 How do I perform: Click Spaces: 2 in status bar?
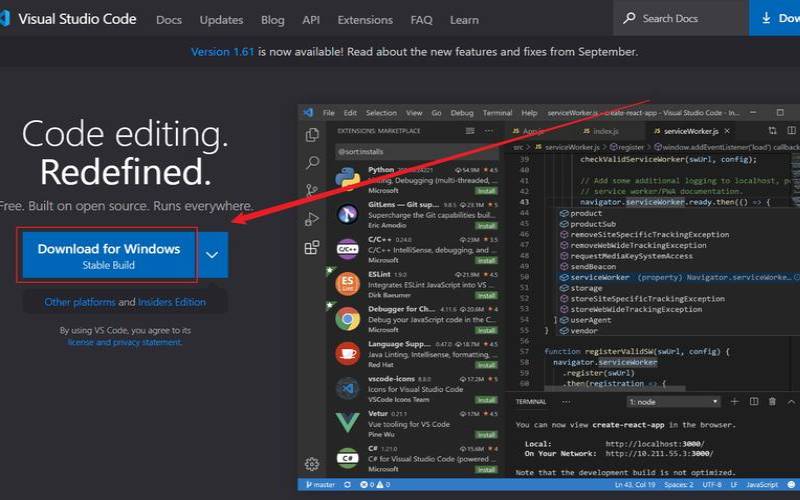(x=679, y=485)
